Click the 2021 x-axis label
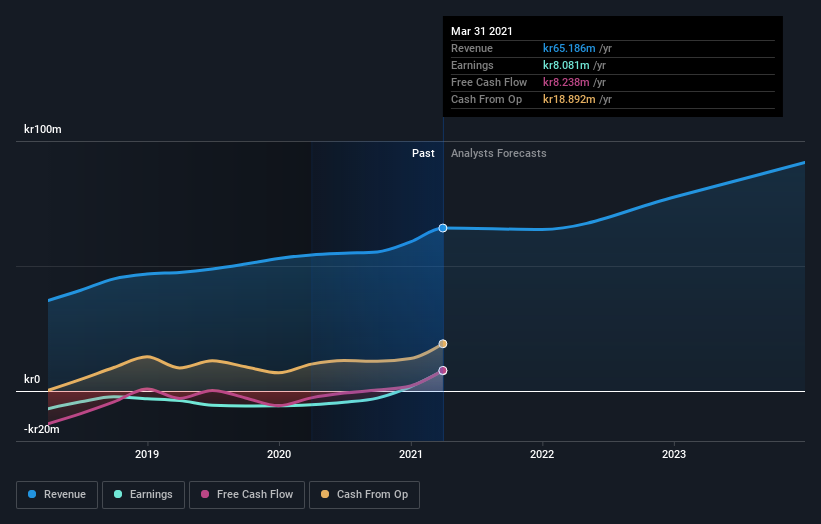This screenshot has height=524, width=821. pyautogui.click(x=410, y=454)
